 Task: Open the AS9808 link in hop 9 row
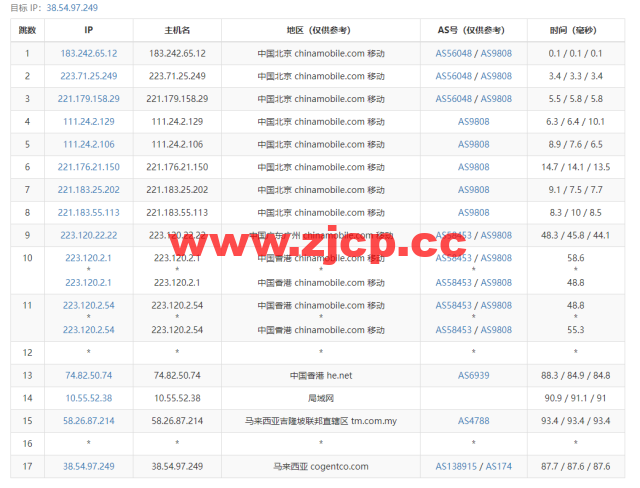[x=496, y=235]
